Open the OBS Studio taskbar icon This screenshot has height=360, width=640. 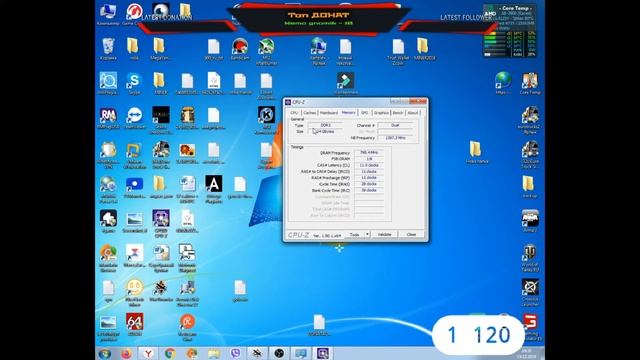(x=279, y=353)
